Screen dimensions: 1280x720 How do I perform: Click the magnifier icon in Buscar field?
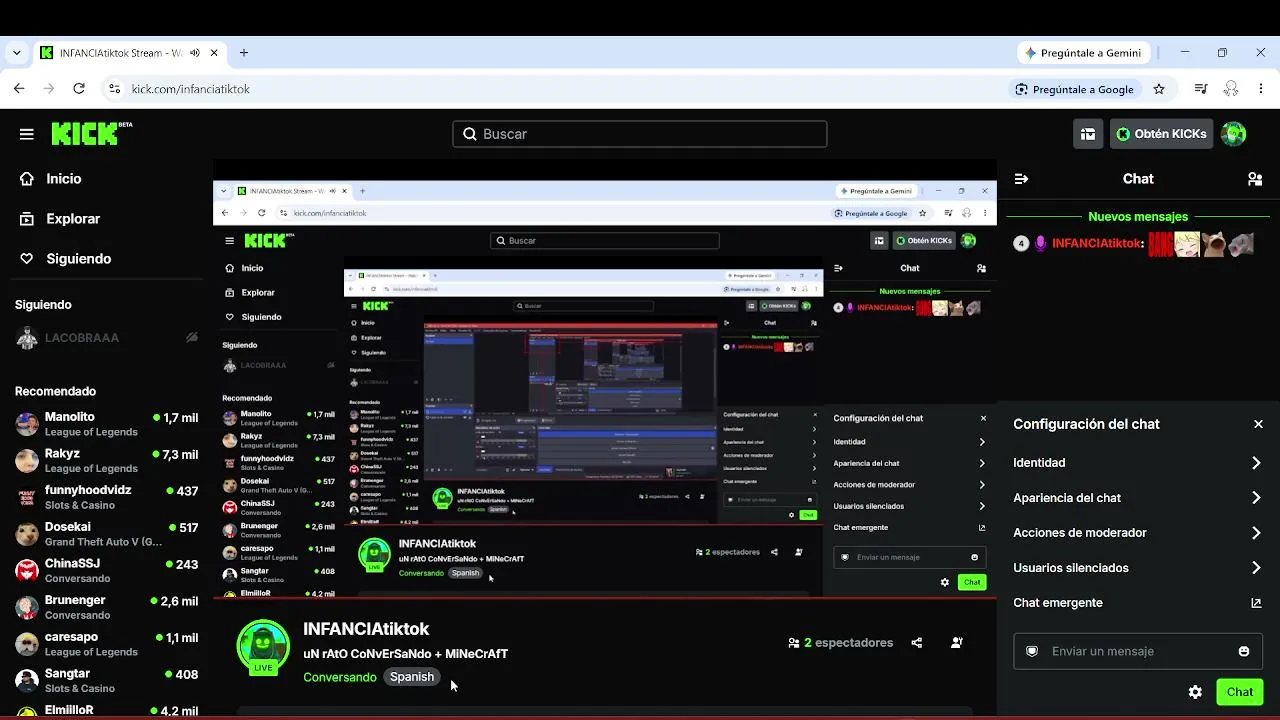click(x=470, y=134)
